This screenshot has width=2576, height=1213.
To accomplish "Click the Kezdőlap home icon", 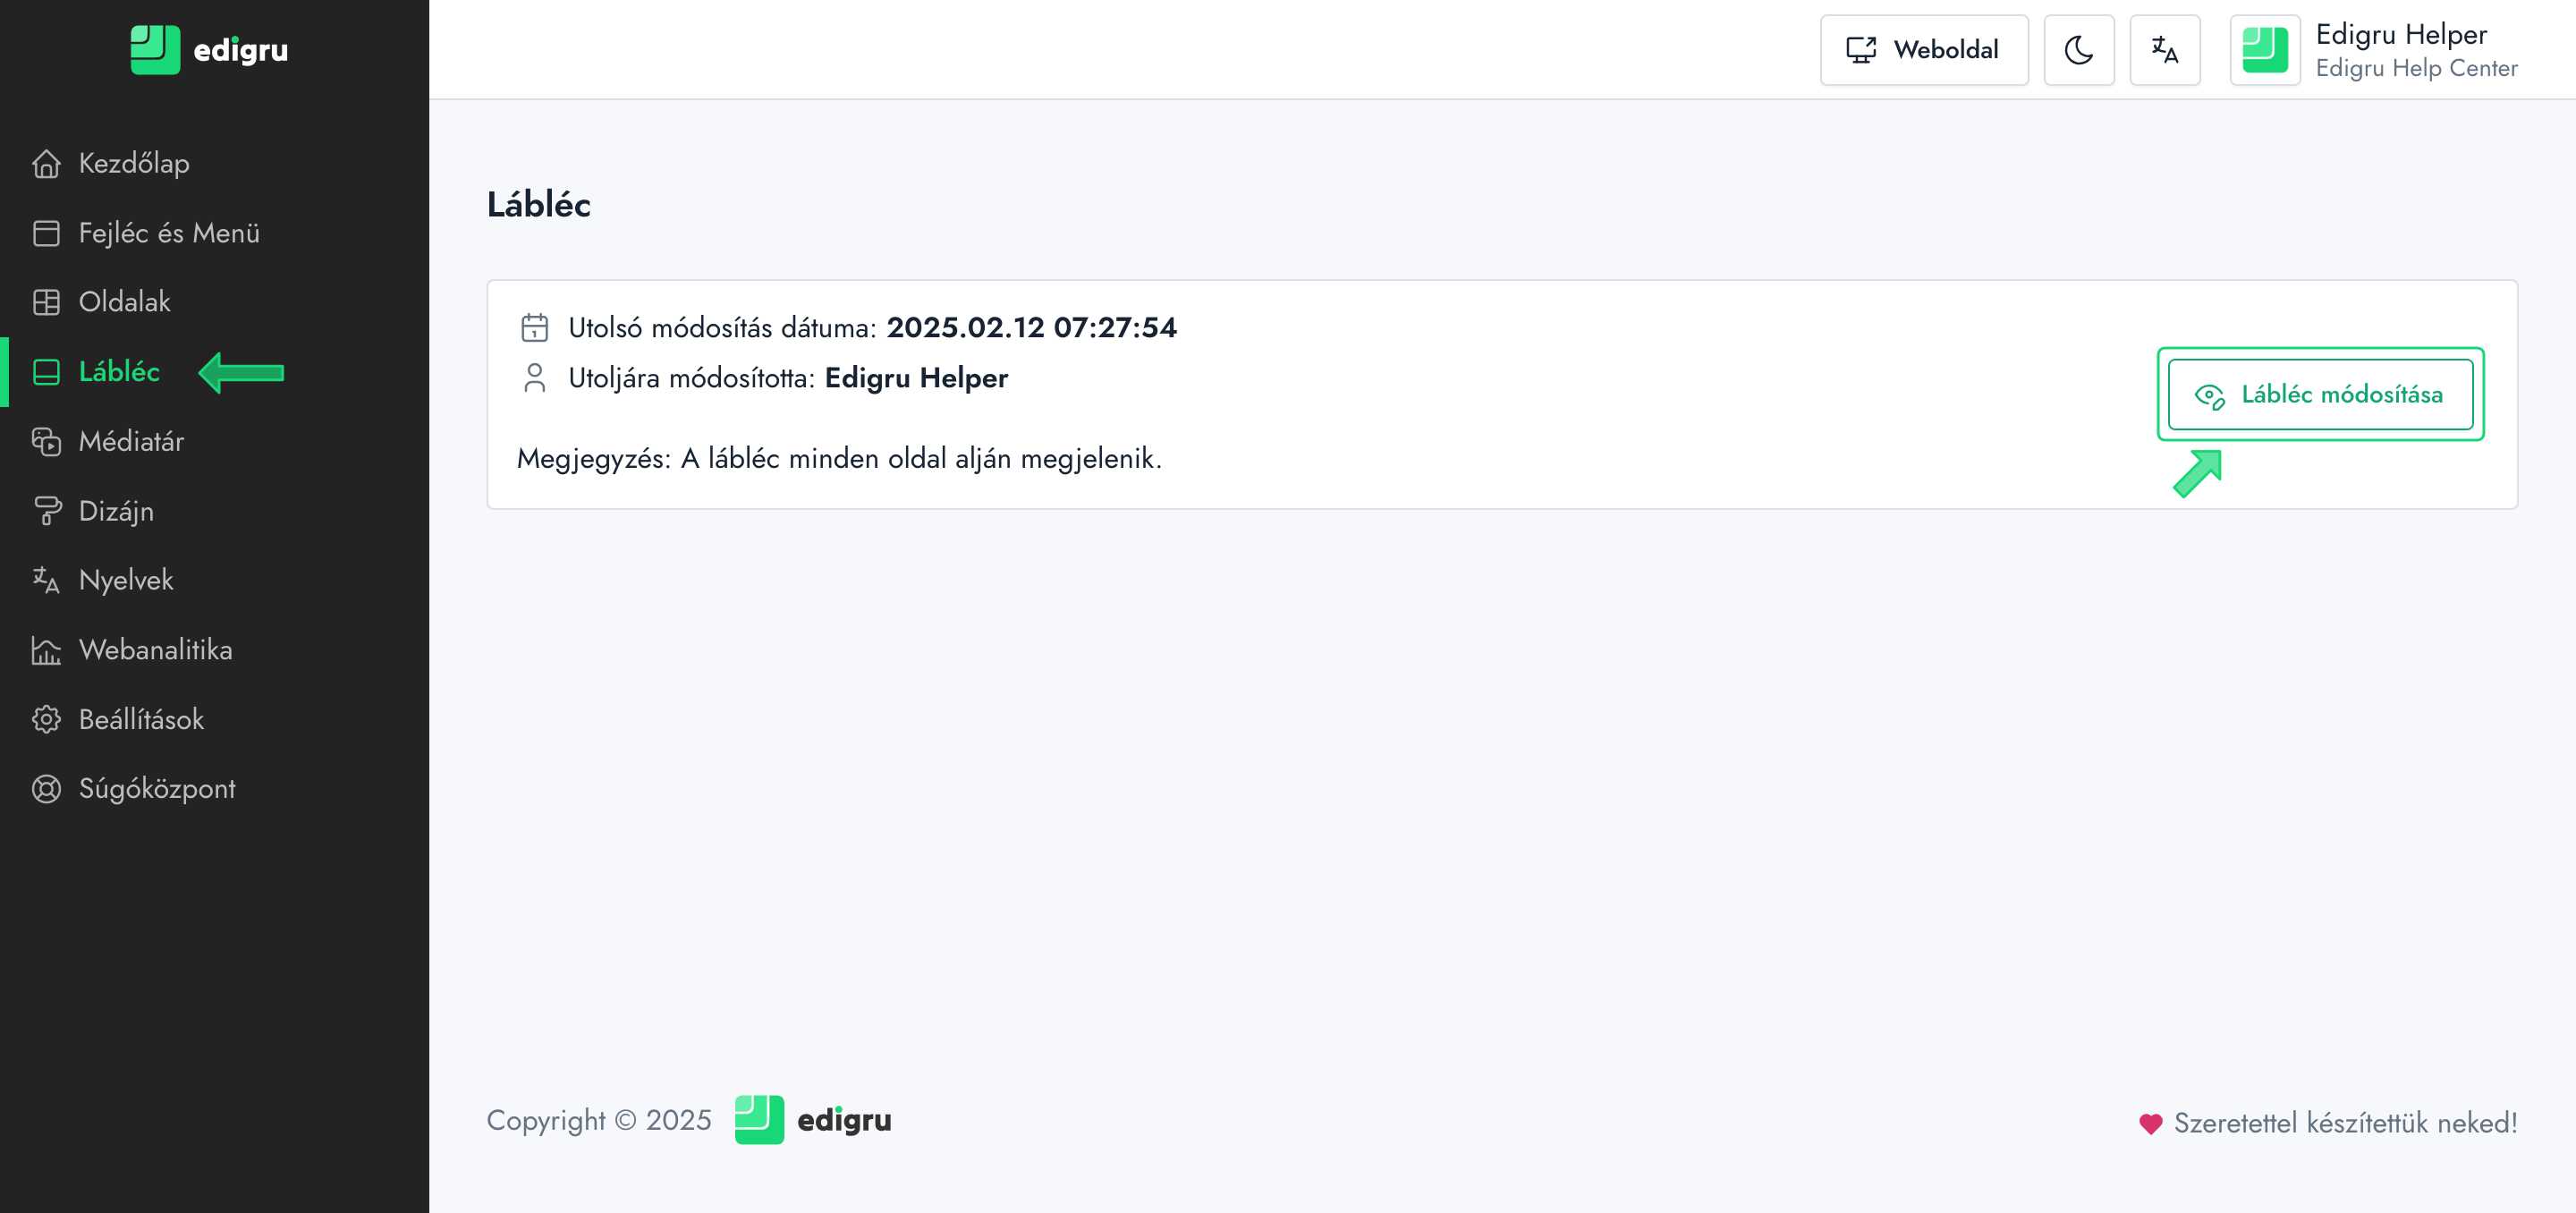I will click(46, 163).
